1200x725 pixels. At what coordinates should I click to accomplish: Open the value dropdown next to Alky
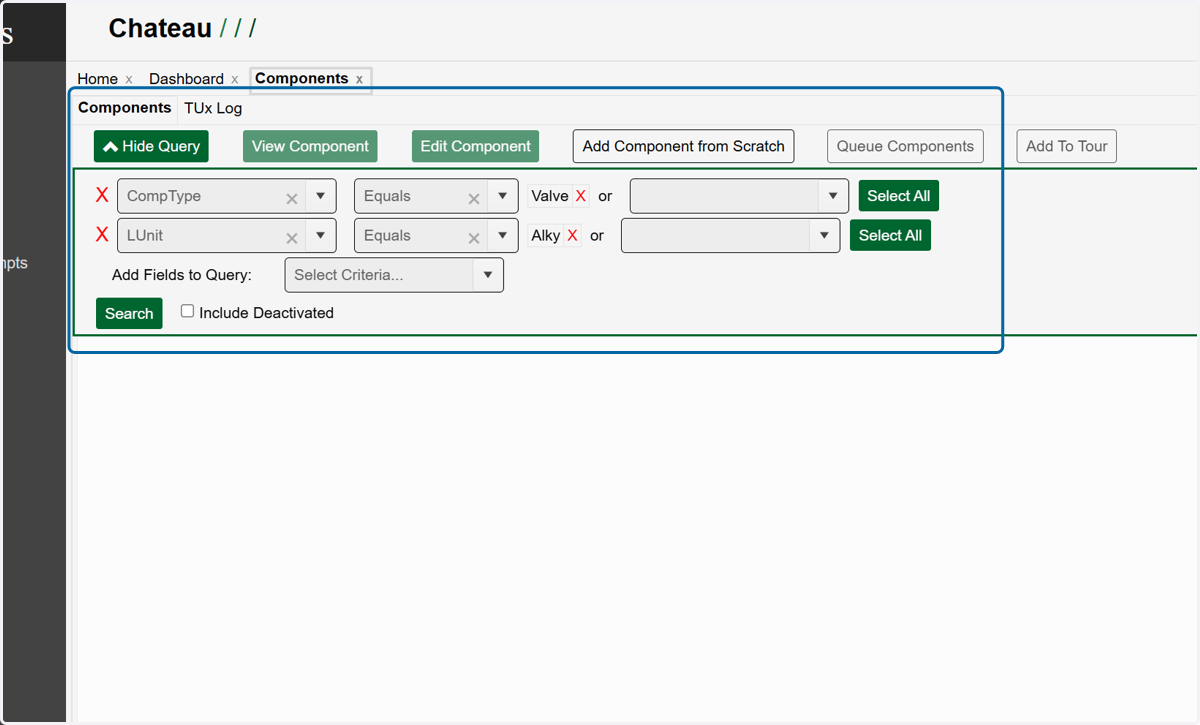(x=824, y=236)
